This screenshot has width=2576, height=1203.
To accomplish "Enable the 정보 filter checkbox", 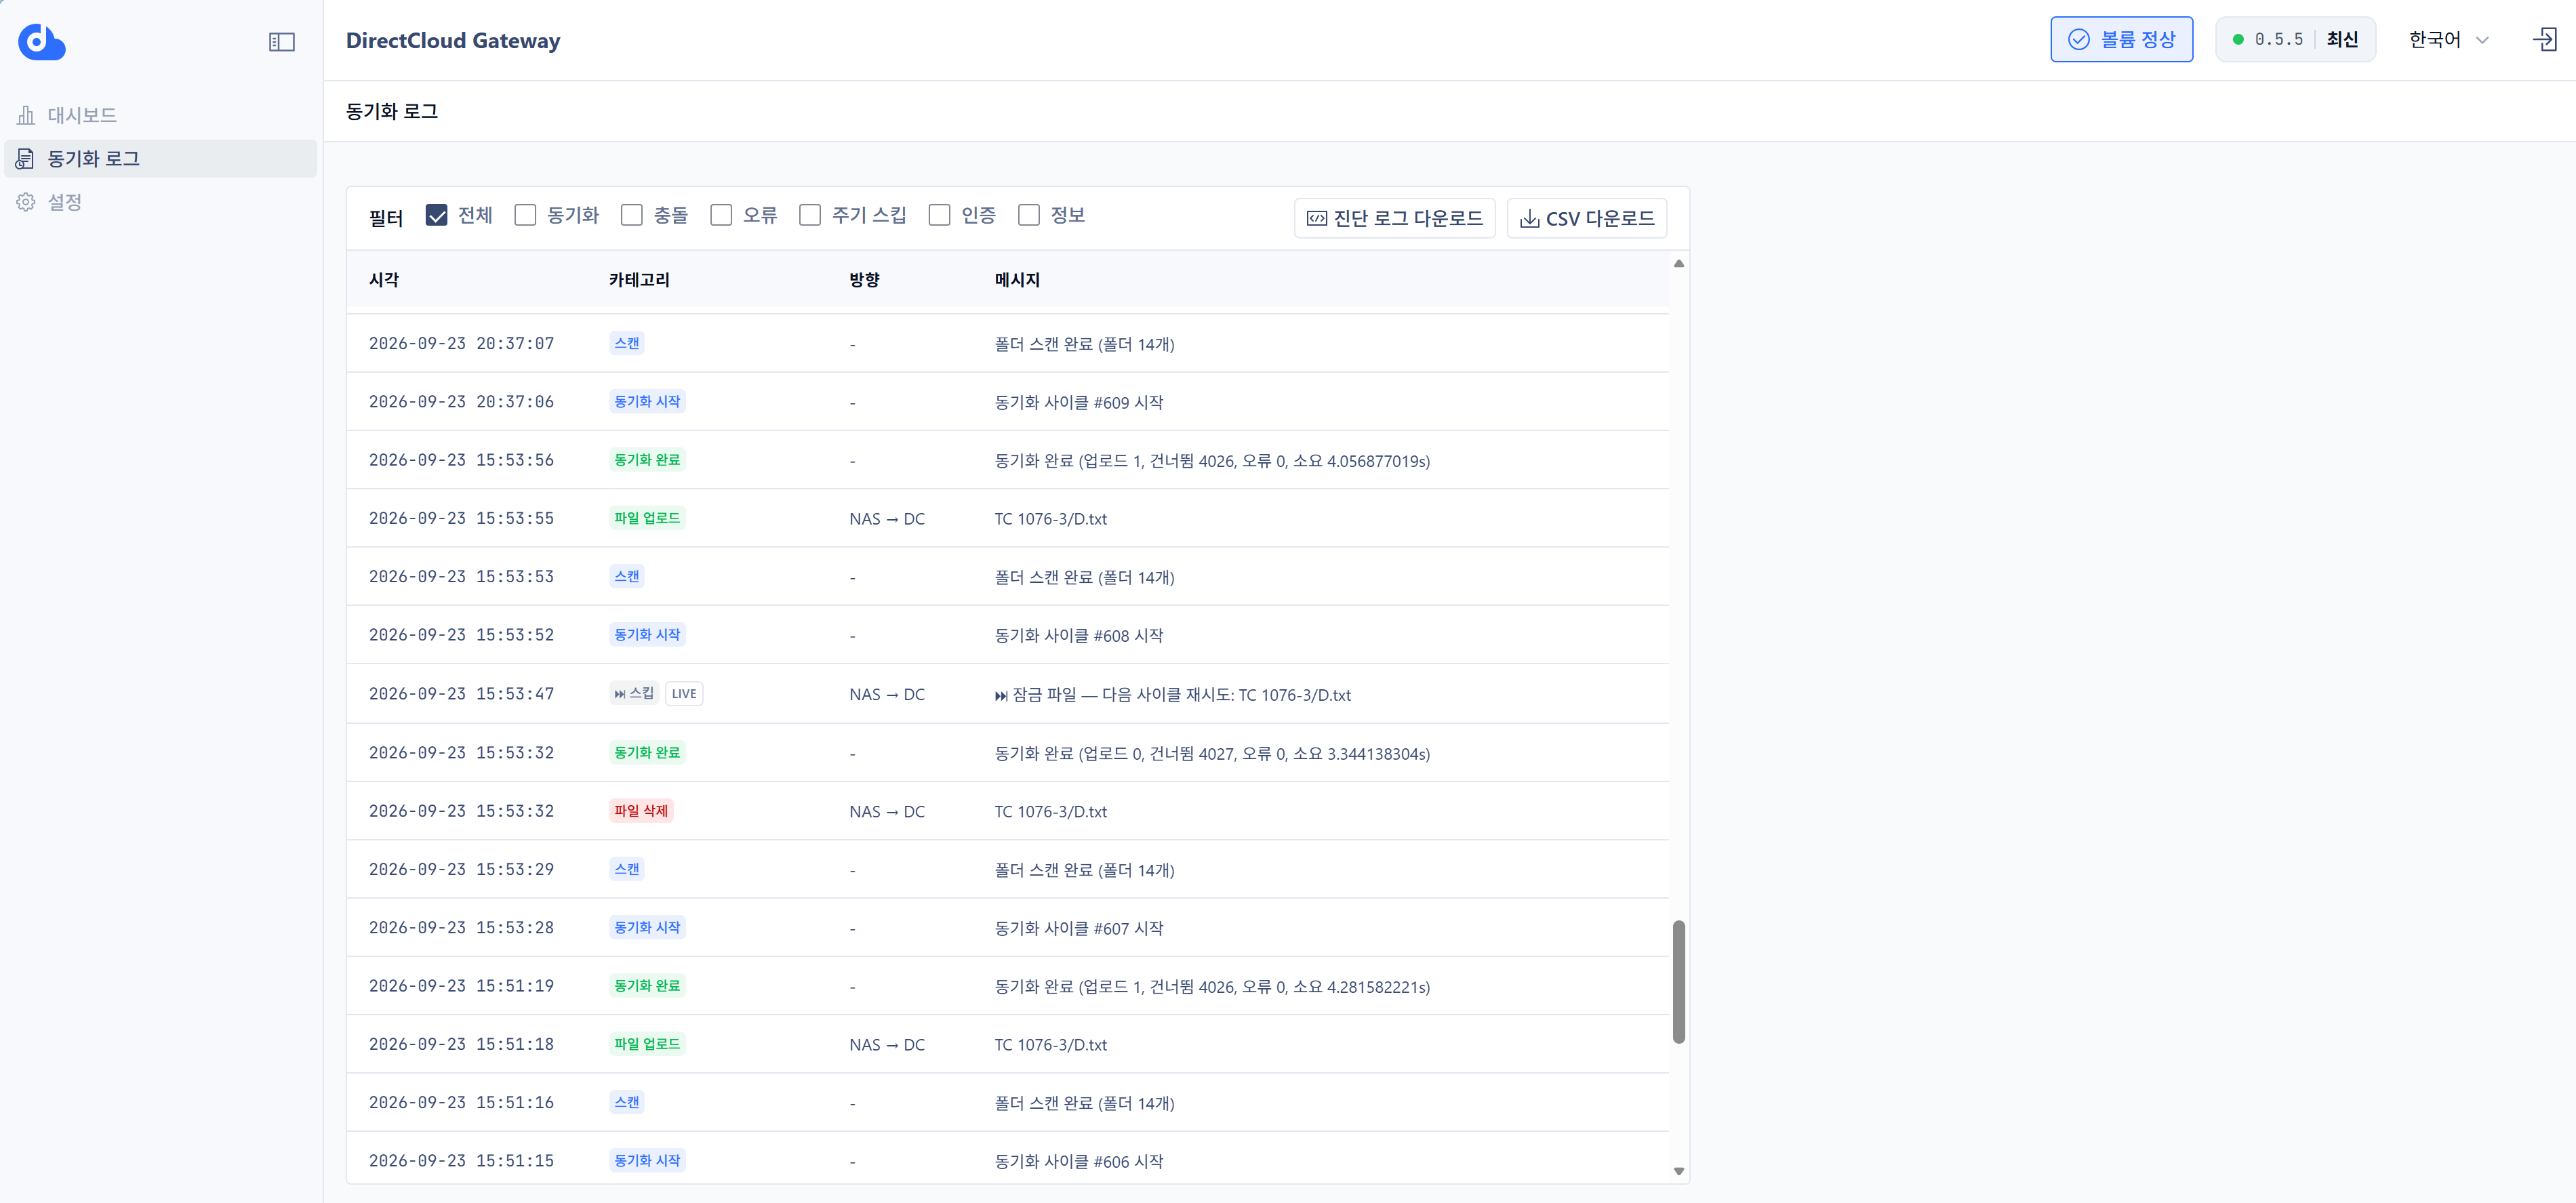I will click(x=1028, y=215).
